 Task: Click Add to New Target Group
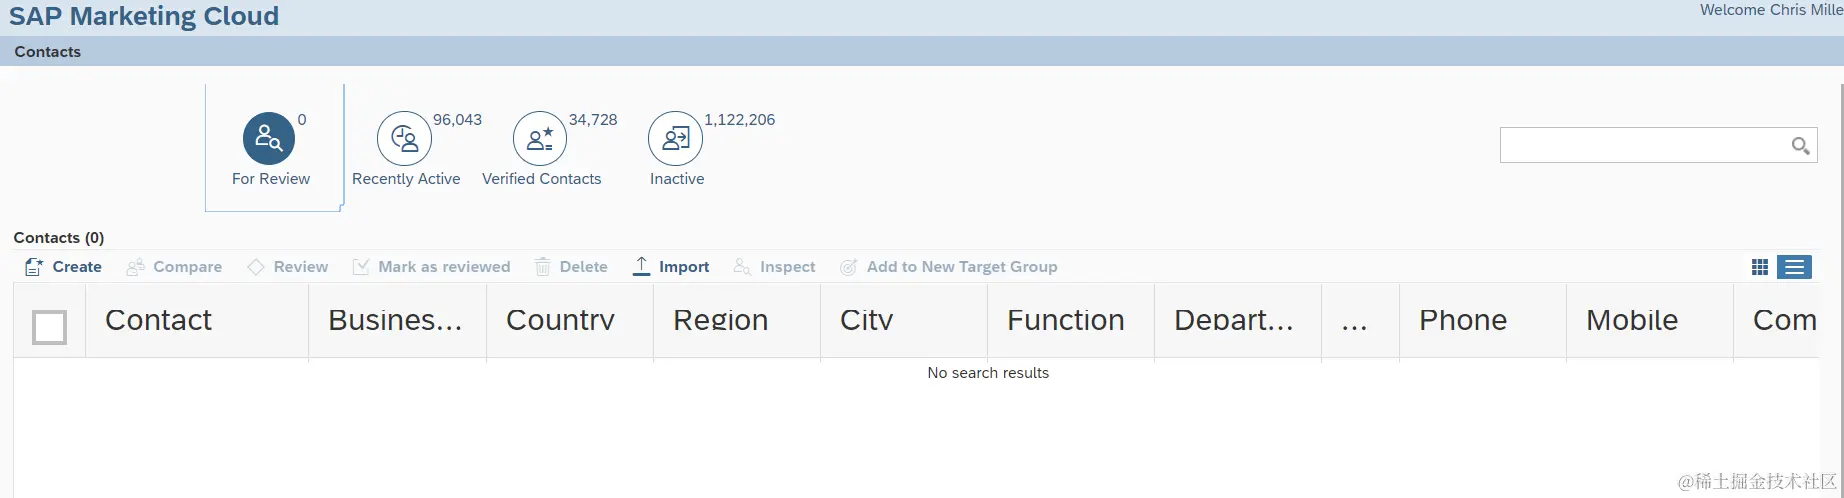[x=962, y=267]
